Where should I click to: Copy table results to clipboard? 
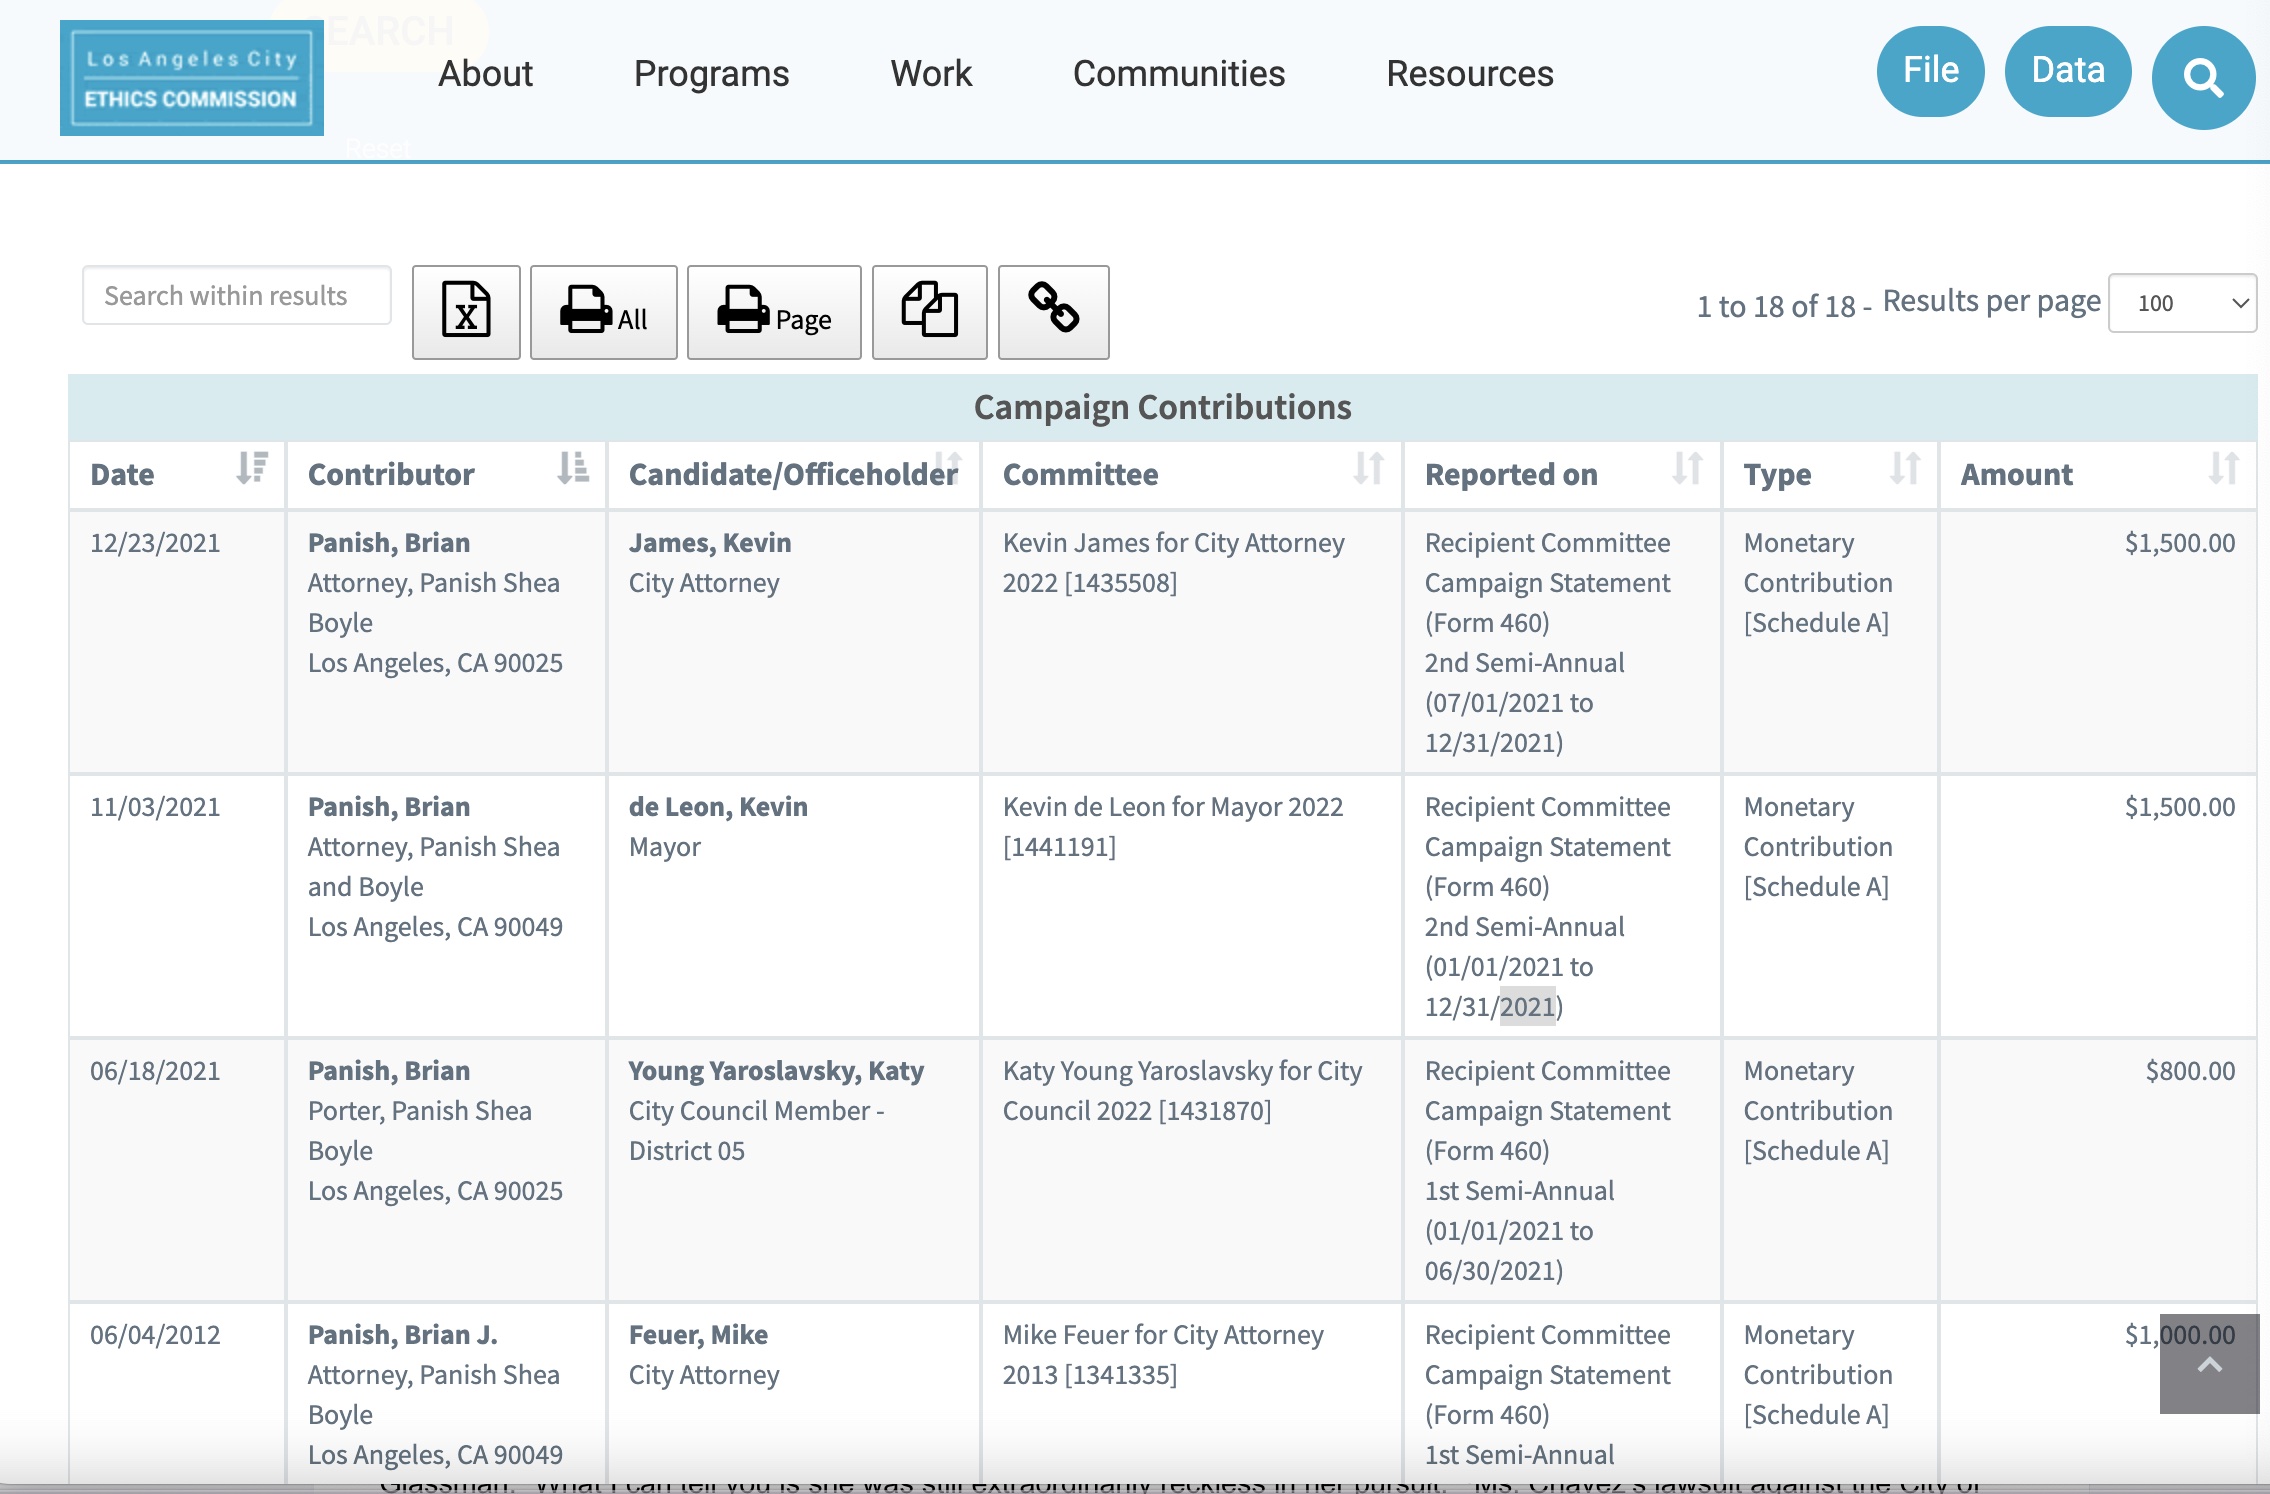pos(929,311)
